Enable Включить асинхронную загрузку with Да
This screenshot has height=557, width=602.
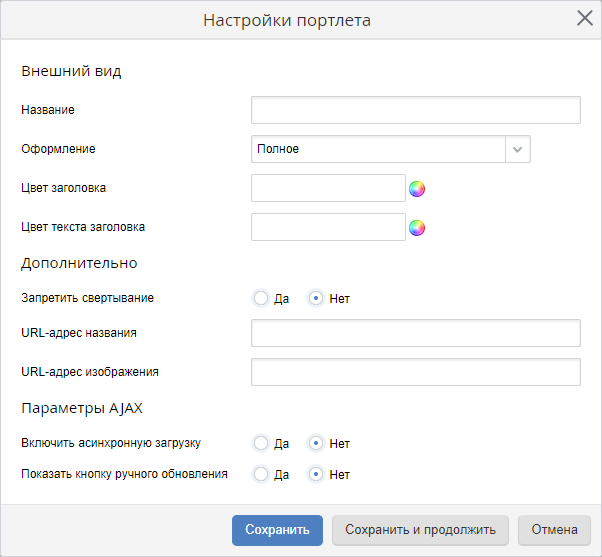click(261, 443)
